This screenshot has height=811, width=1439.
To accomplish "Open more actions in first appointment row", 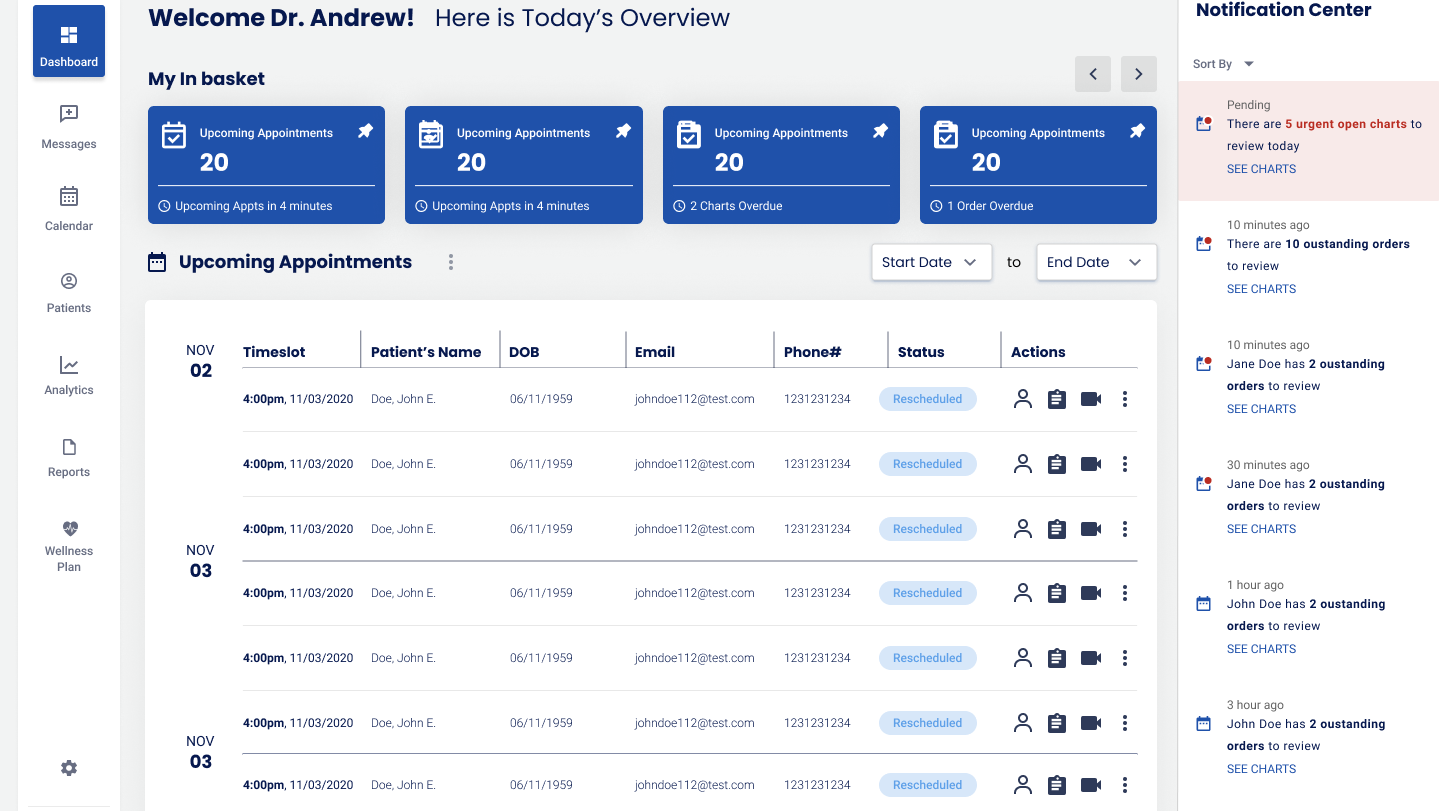I will [1125, 399].
